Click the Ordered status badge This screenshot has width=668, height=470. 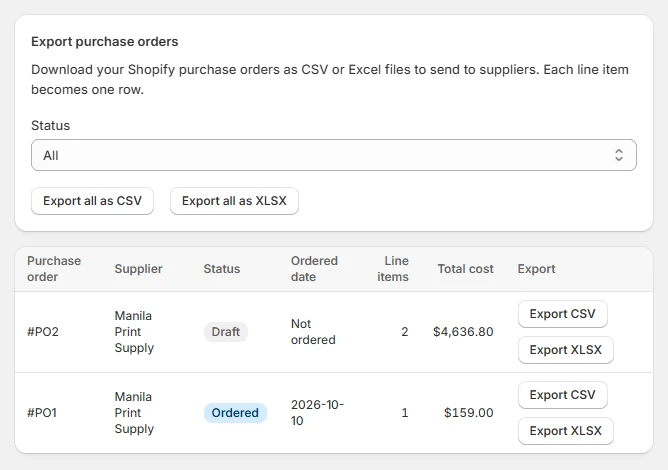click(x=235, y=412)
